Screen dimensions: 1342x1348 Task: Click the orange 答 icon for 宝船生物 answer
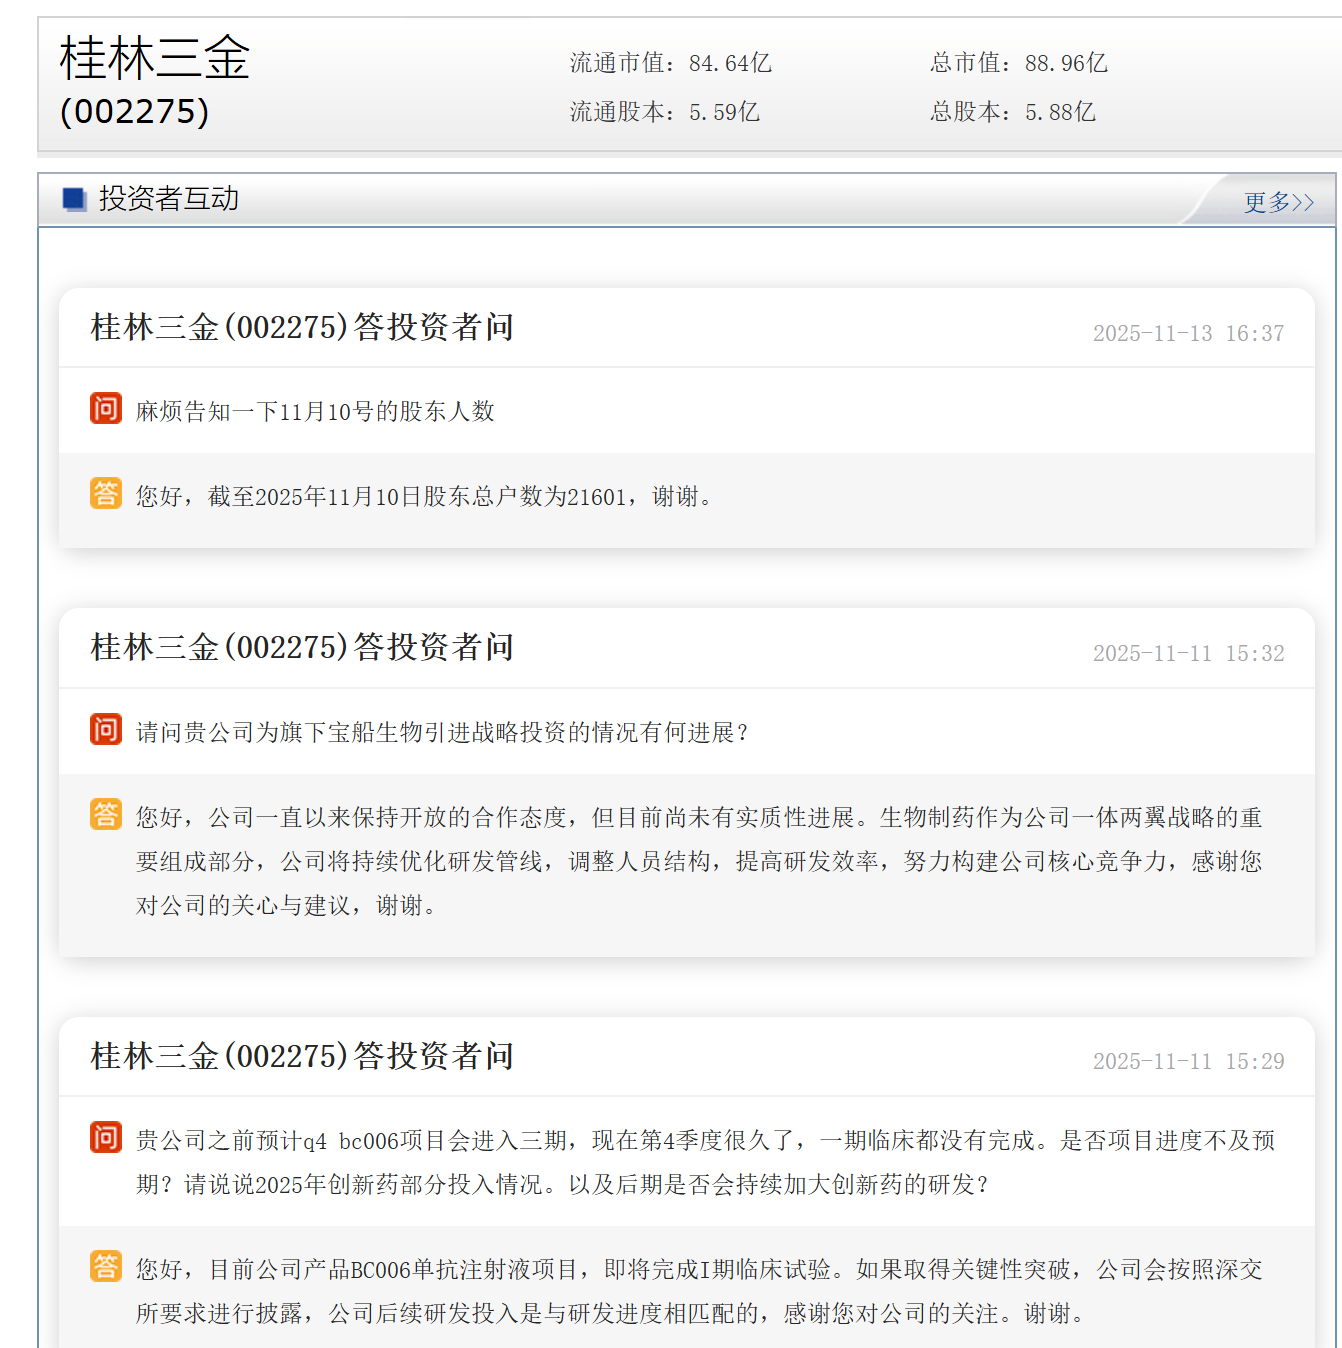click(105, 815)
